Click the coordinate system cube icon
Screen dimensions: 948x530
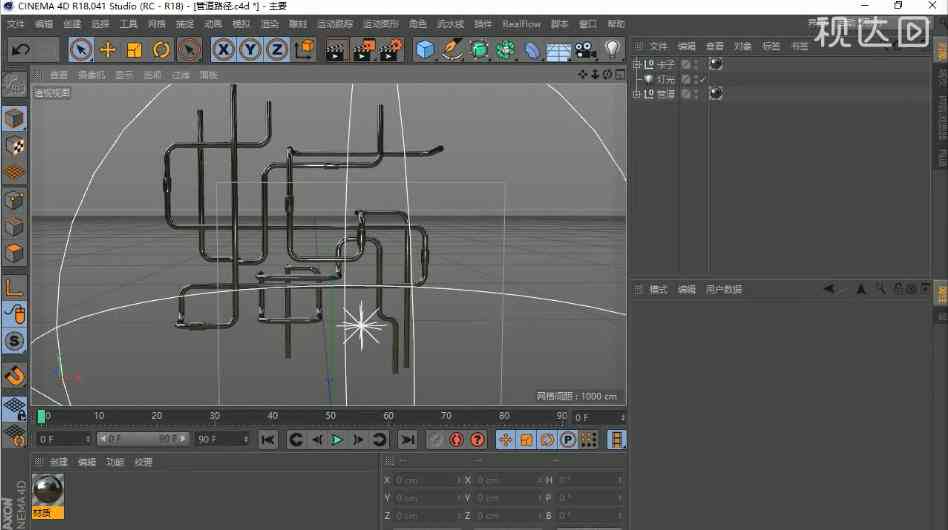pos(305,49)
